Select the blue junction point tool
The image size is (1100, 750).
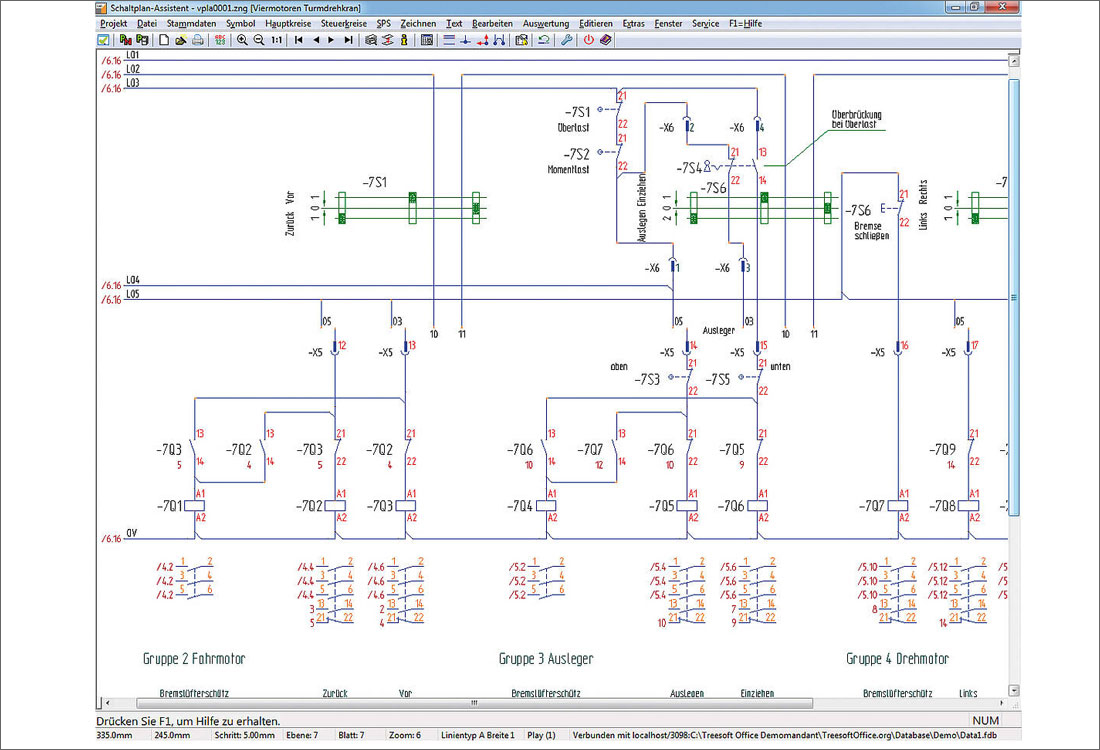[465, 41]
